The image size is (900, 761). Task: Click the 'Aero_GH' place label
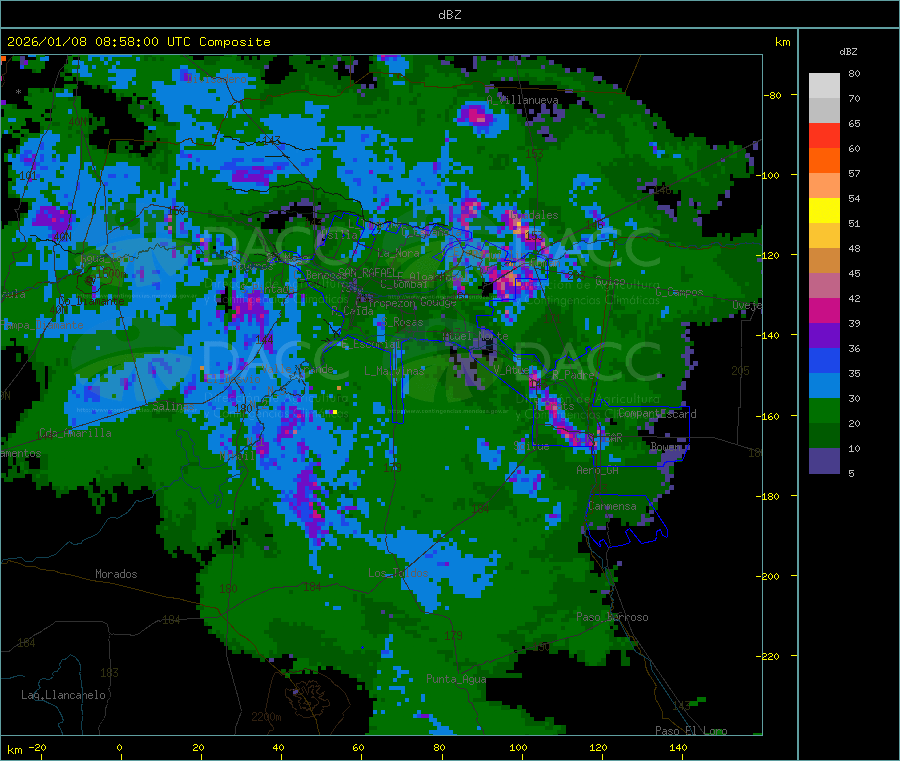[x=597, y=470]
